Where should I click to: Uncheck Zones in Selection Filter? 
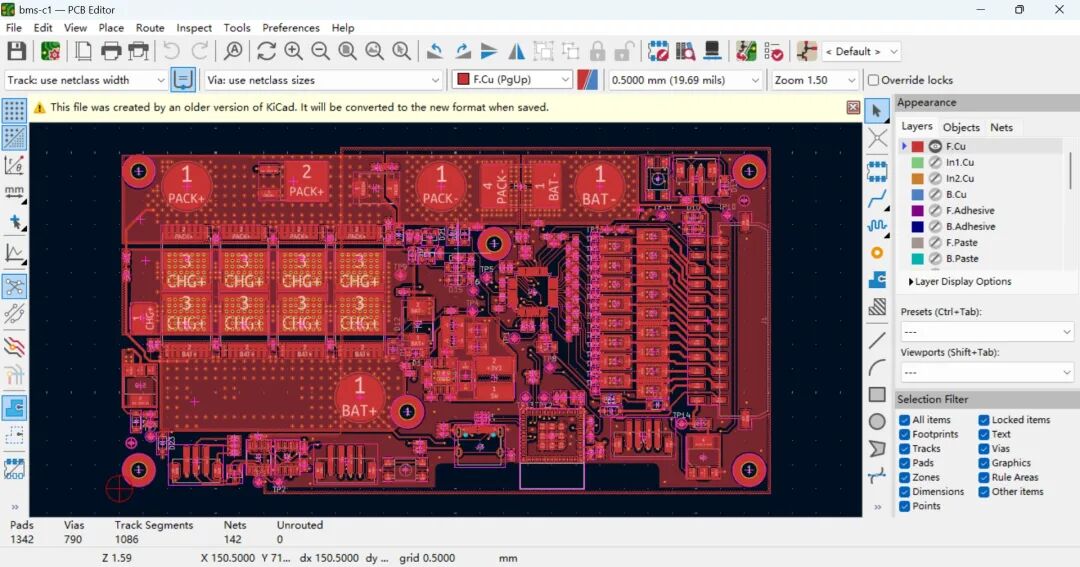point(904,477)
